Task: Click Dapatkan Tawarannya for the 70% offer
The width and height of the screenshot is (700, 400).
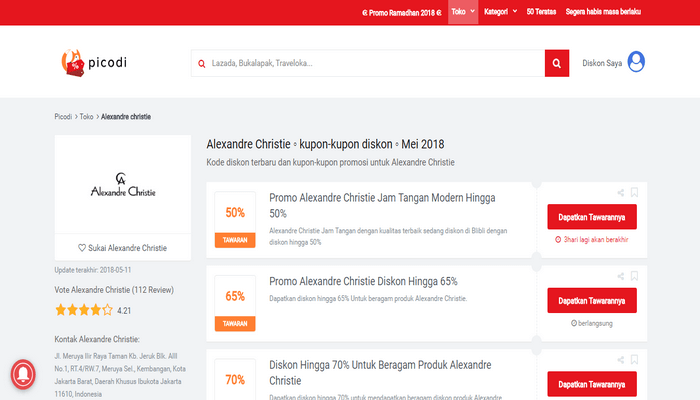Action: click(x=592, y=384)
